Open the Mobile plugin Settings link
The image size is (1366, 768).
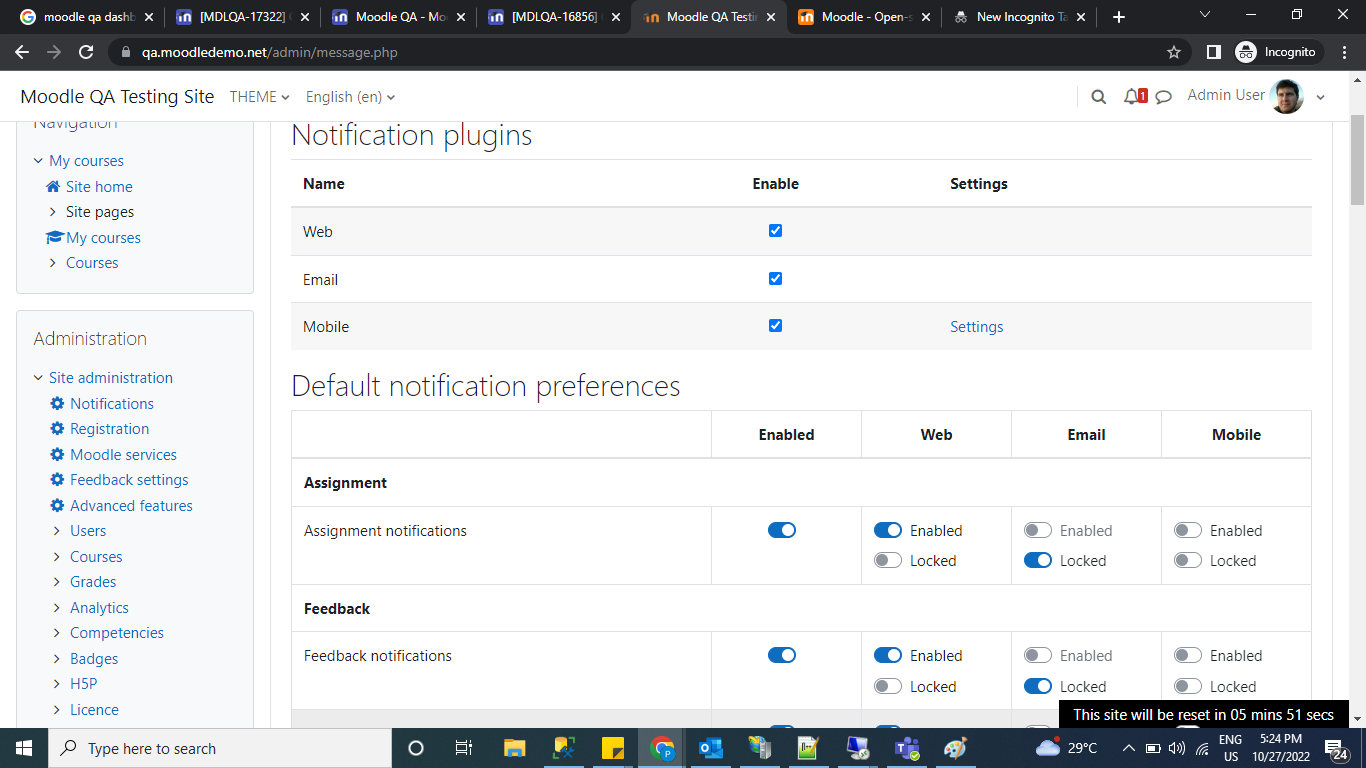(x=976, y=327)
